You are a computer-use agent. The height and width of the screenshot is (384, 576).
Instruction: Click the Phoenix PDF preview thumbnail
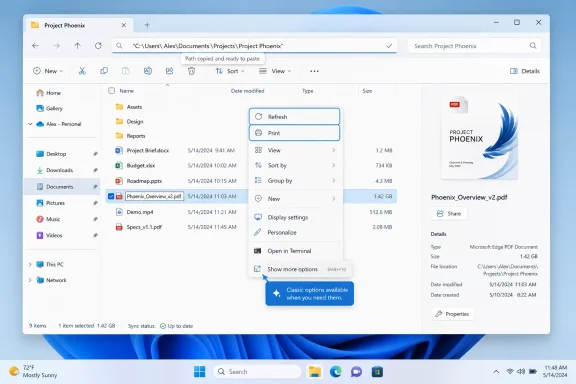pos(480,137)
